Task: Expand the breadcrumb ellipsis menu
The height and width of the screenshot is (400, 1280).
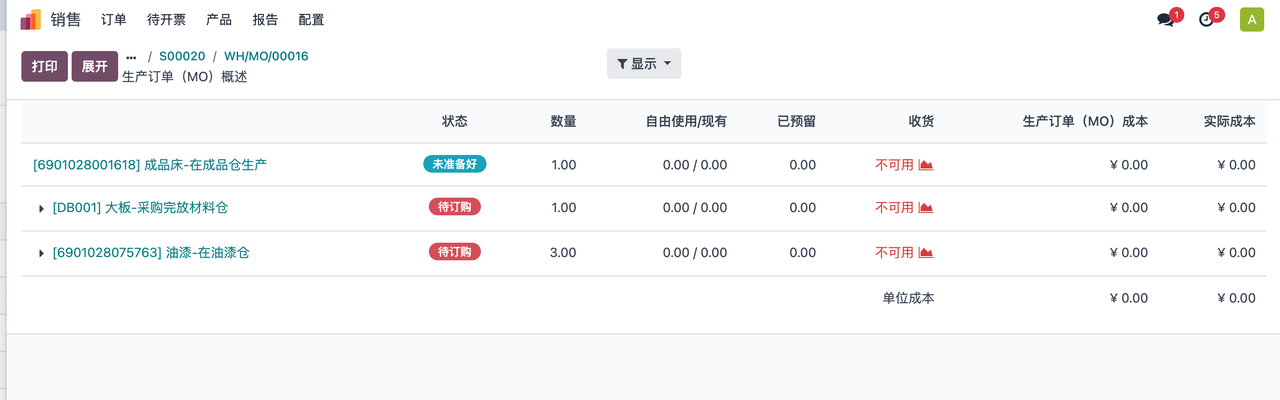Action: 131,57
